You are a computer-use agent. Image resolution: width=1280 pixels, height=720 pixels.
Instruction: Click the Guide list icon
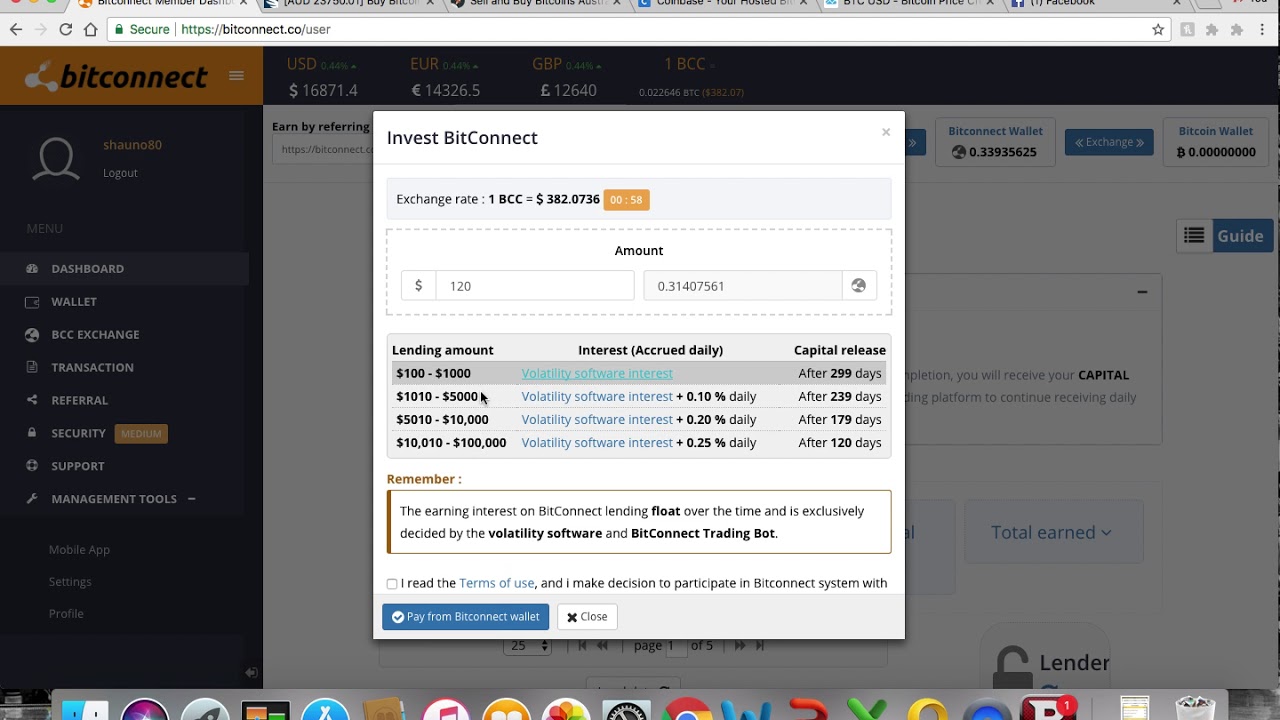pos(1194,236)
